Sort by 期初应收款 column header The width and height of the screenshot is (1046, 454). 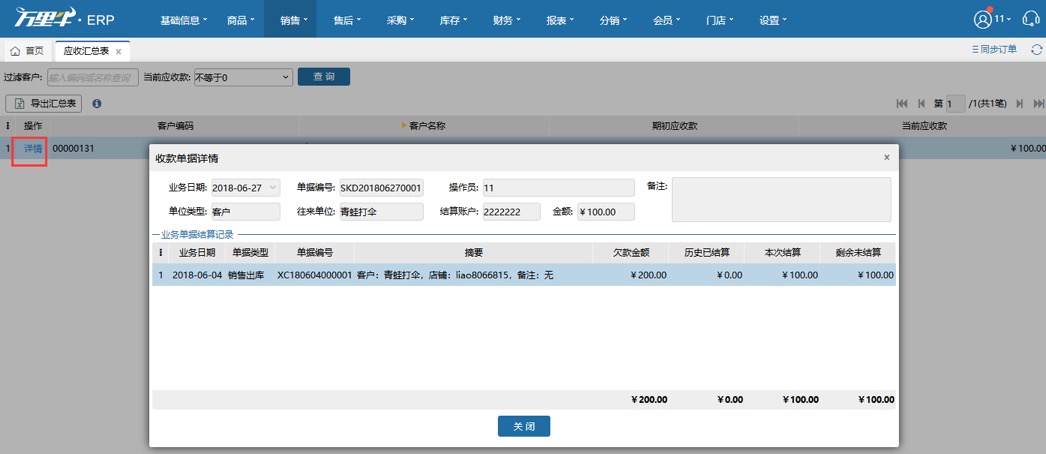(x=674, y=125)
